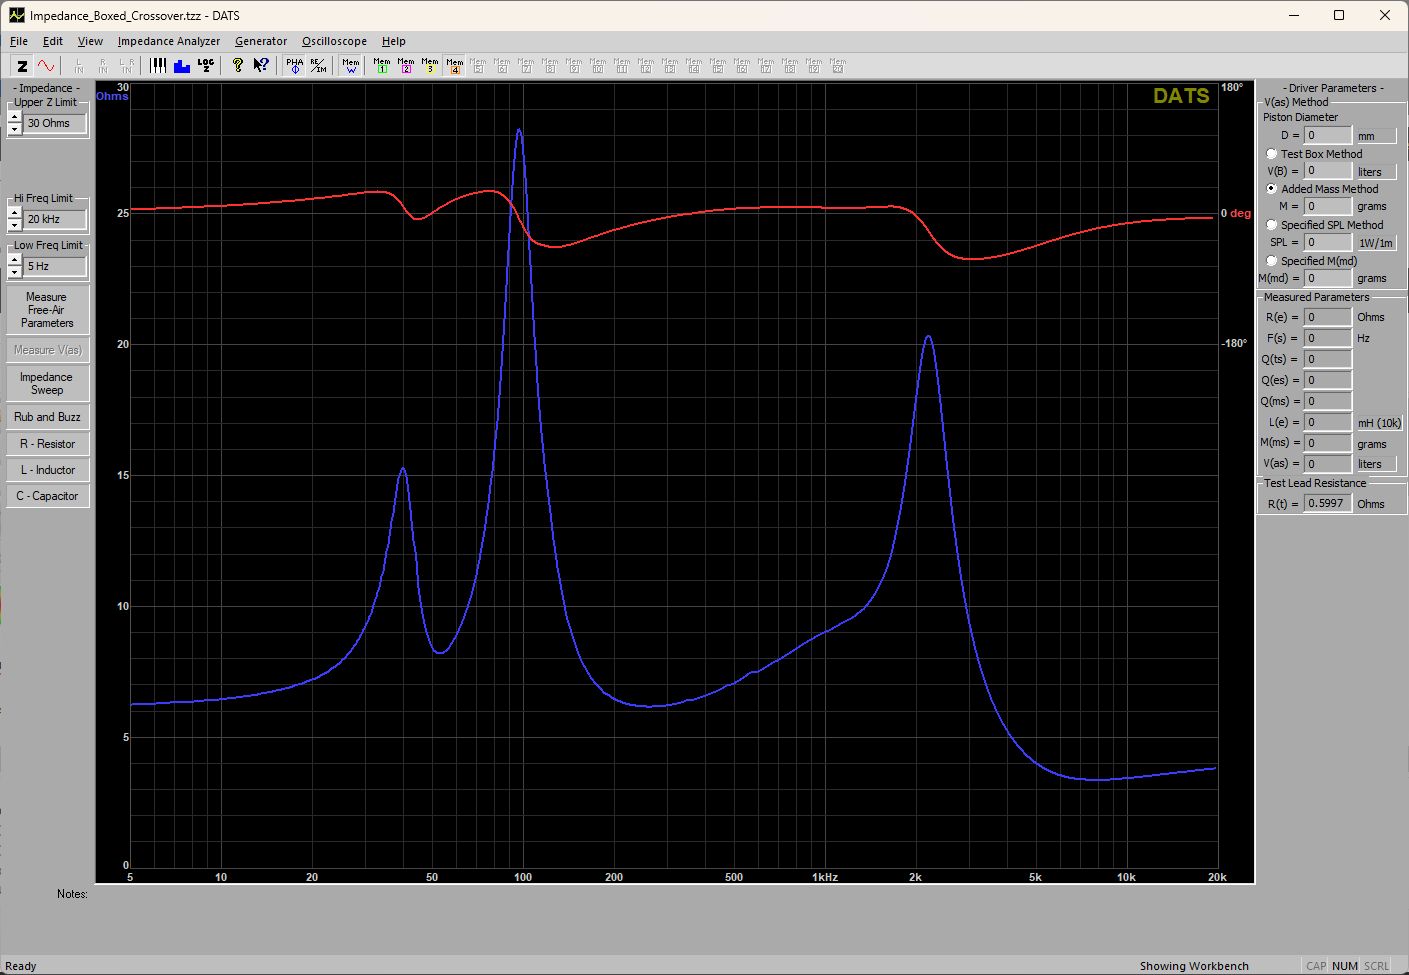Select the red sine wave generator icon
This screenshot has width=1409, height=975.
pos(46,66)
